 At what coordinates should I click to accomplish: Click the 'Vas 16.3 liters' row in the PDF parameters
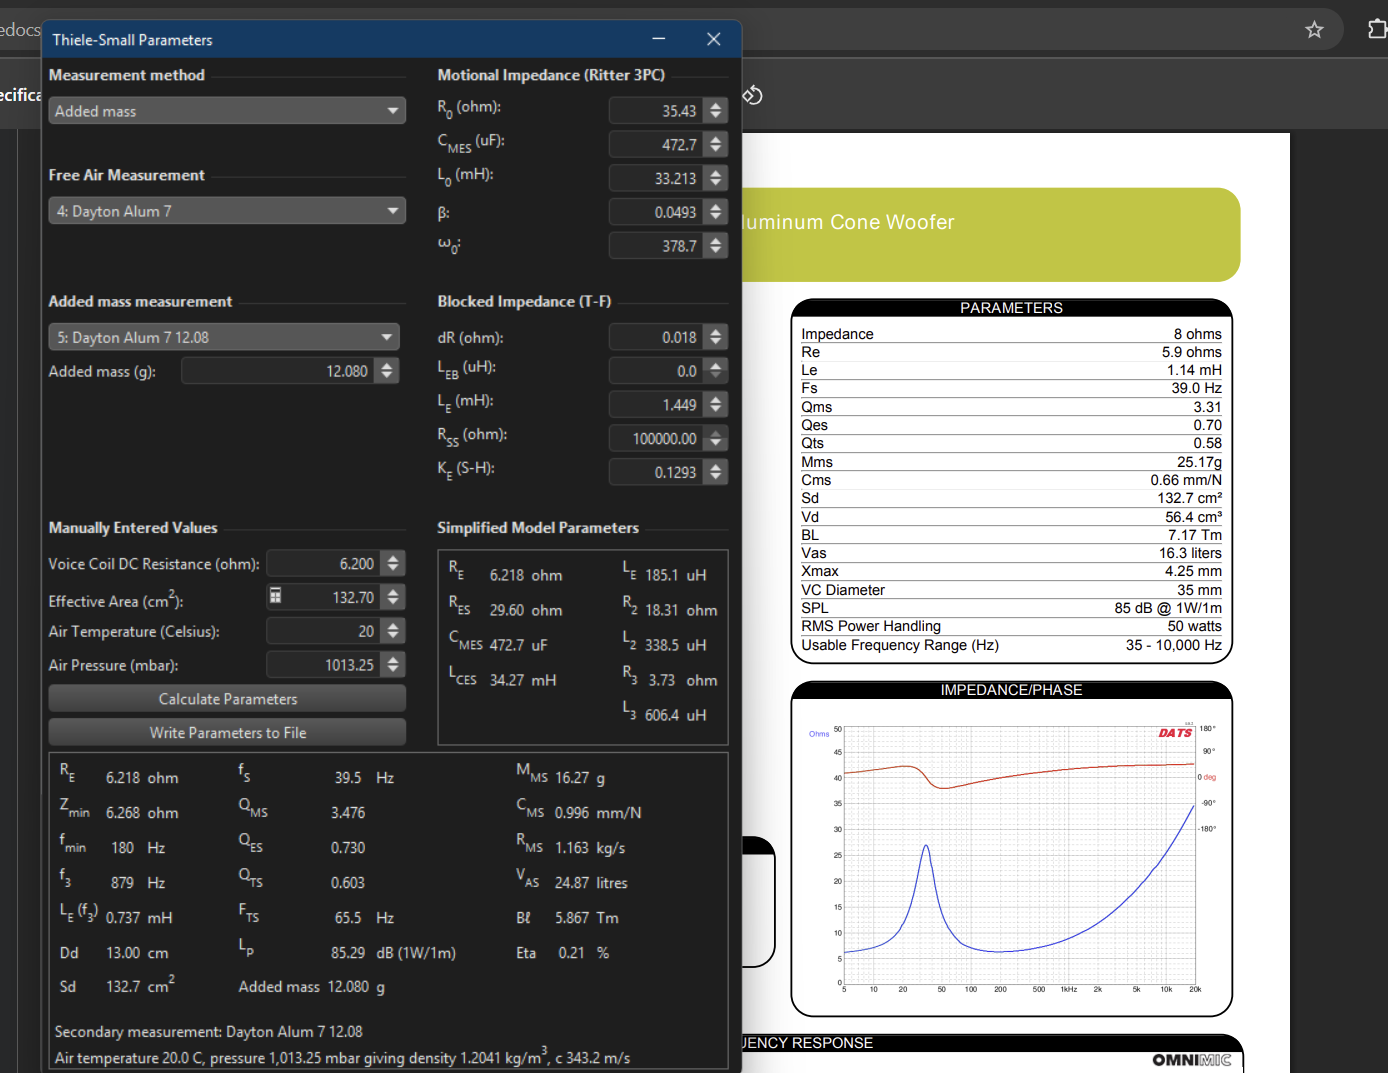click(x=1011, y=553)
